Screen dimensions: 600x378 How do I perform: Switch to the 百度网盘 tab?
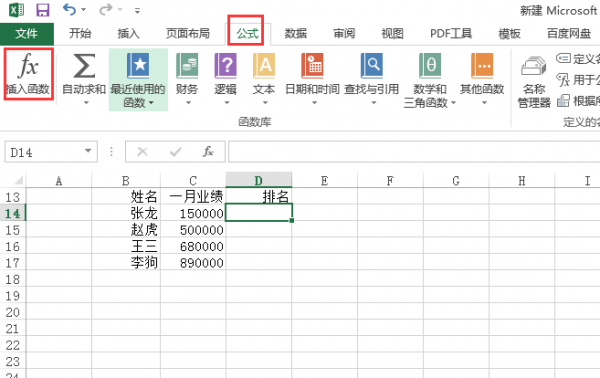[569, 34]
